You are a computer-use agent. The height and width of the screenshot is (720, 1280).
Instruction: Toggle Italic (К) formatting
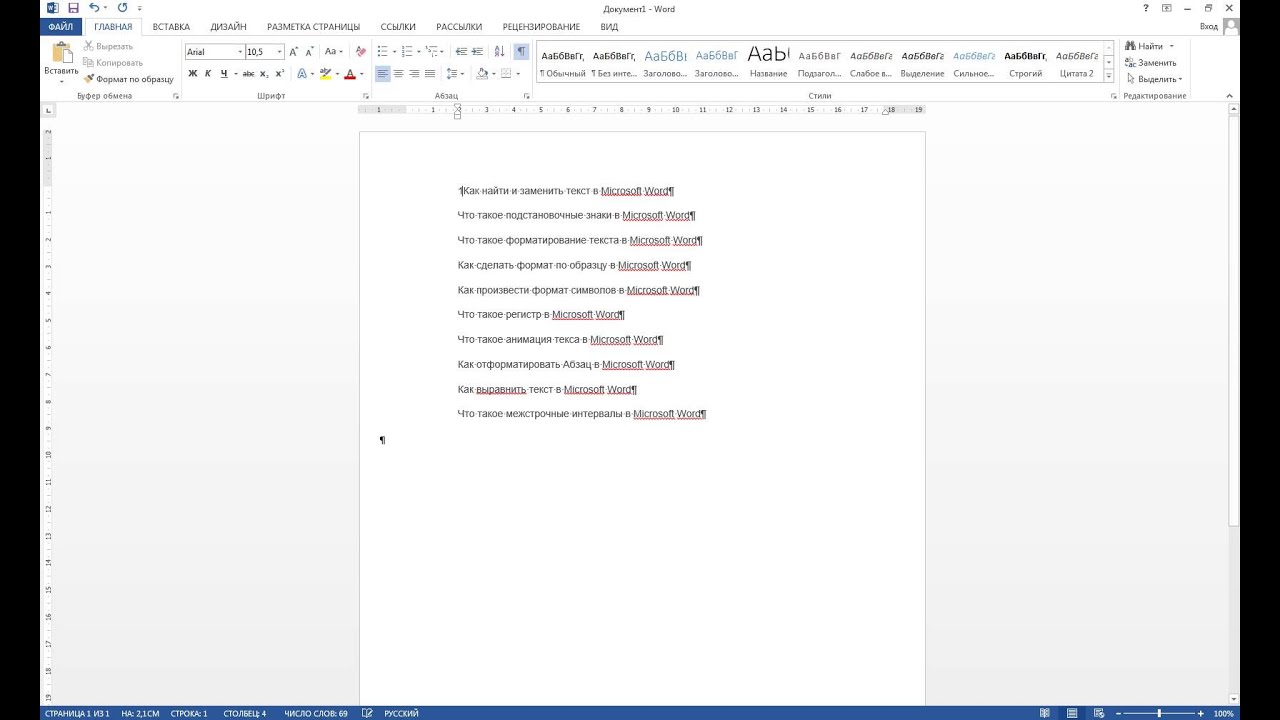tap(208, 74)
